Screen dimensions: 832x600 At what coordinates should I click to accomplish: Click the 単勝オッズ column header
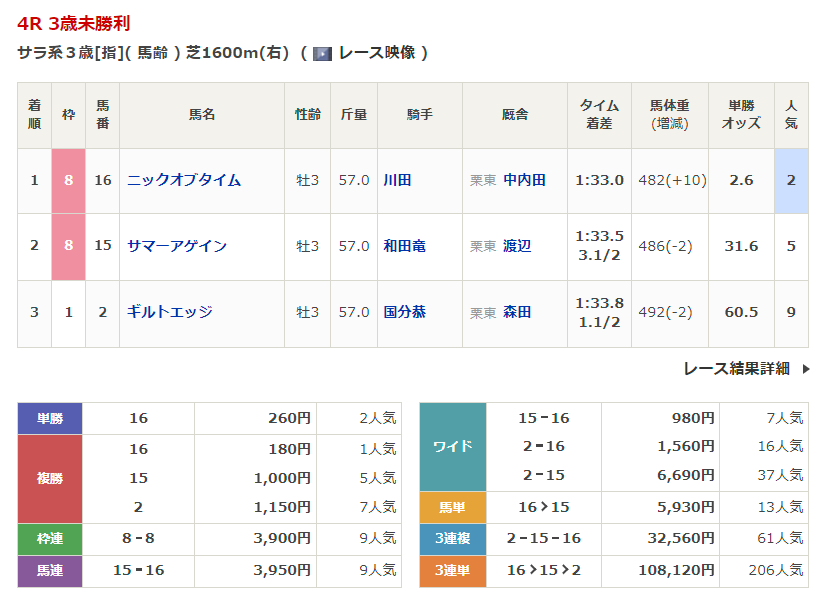pyautogui.click(x=740, y=115)
